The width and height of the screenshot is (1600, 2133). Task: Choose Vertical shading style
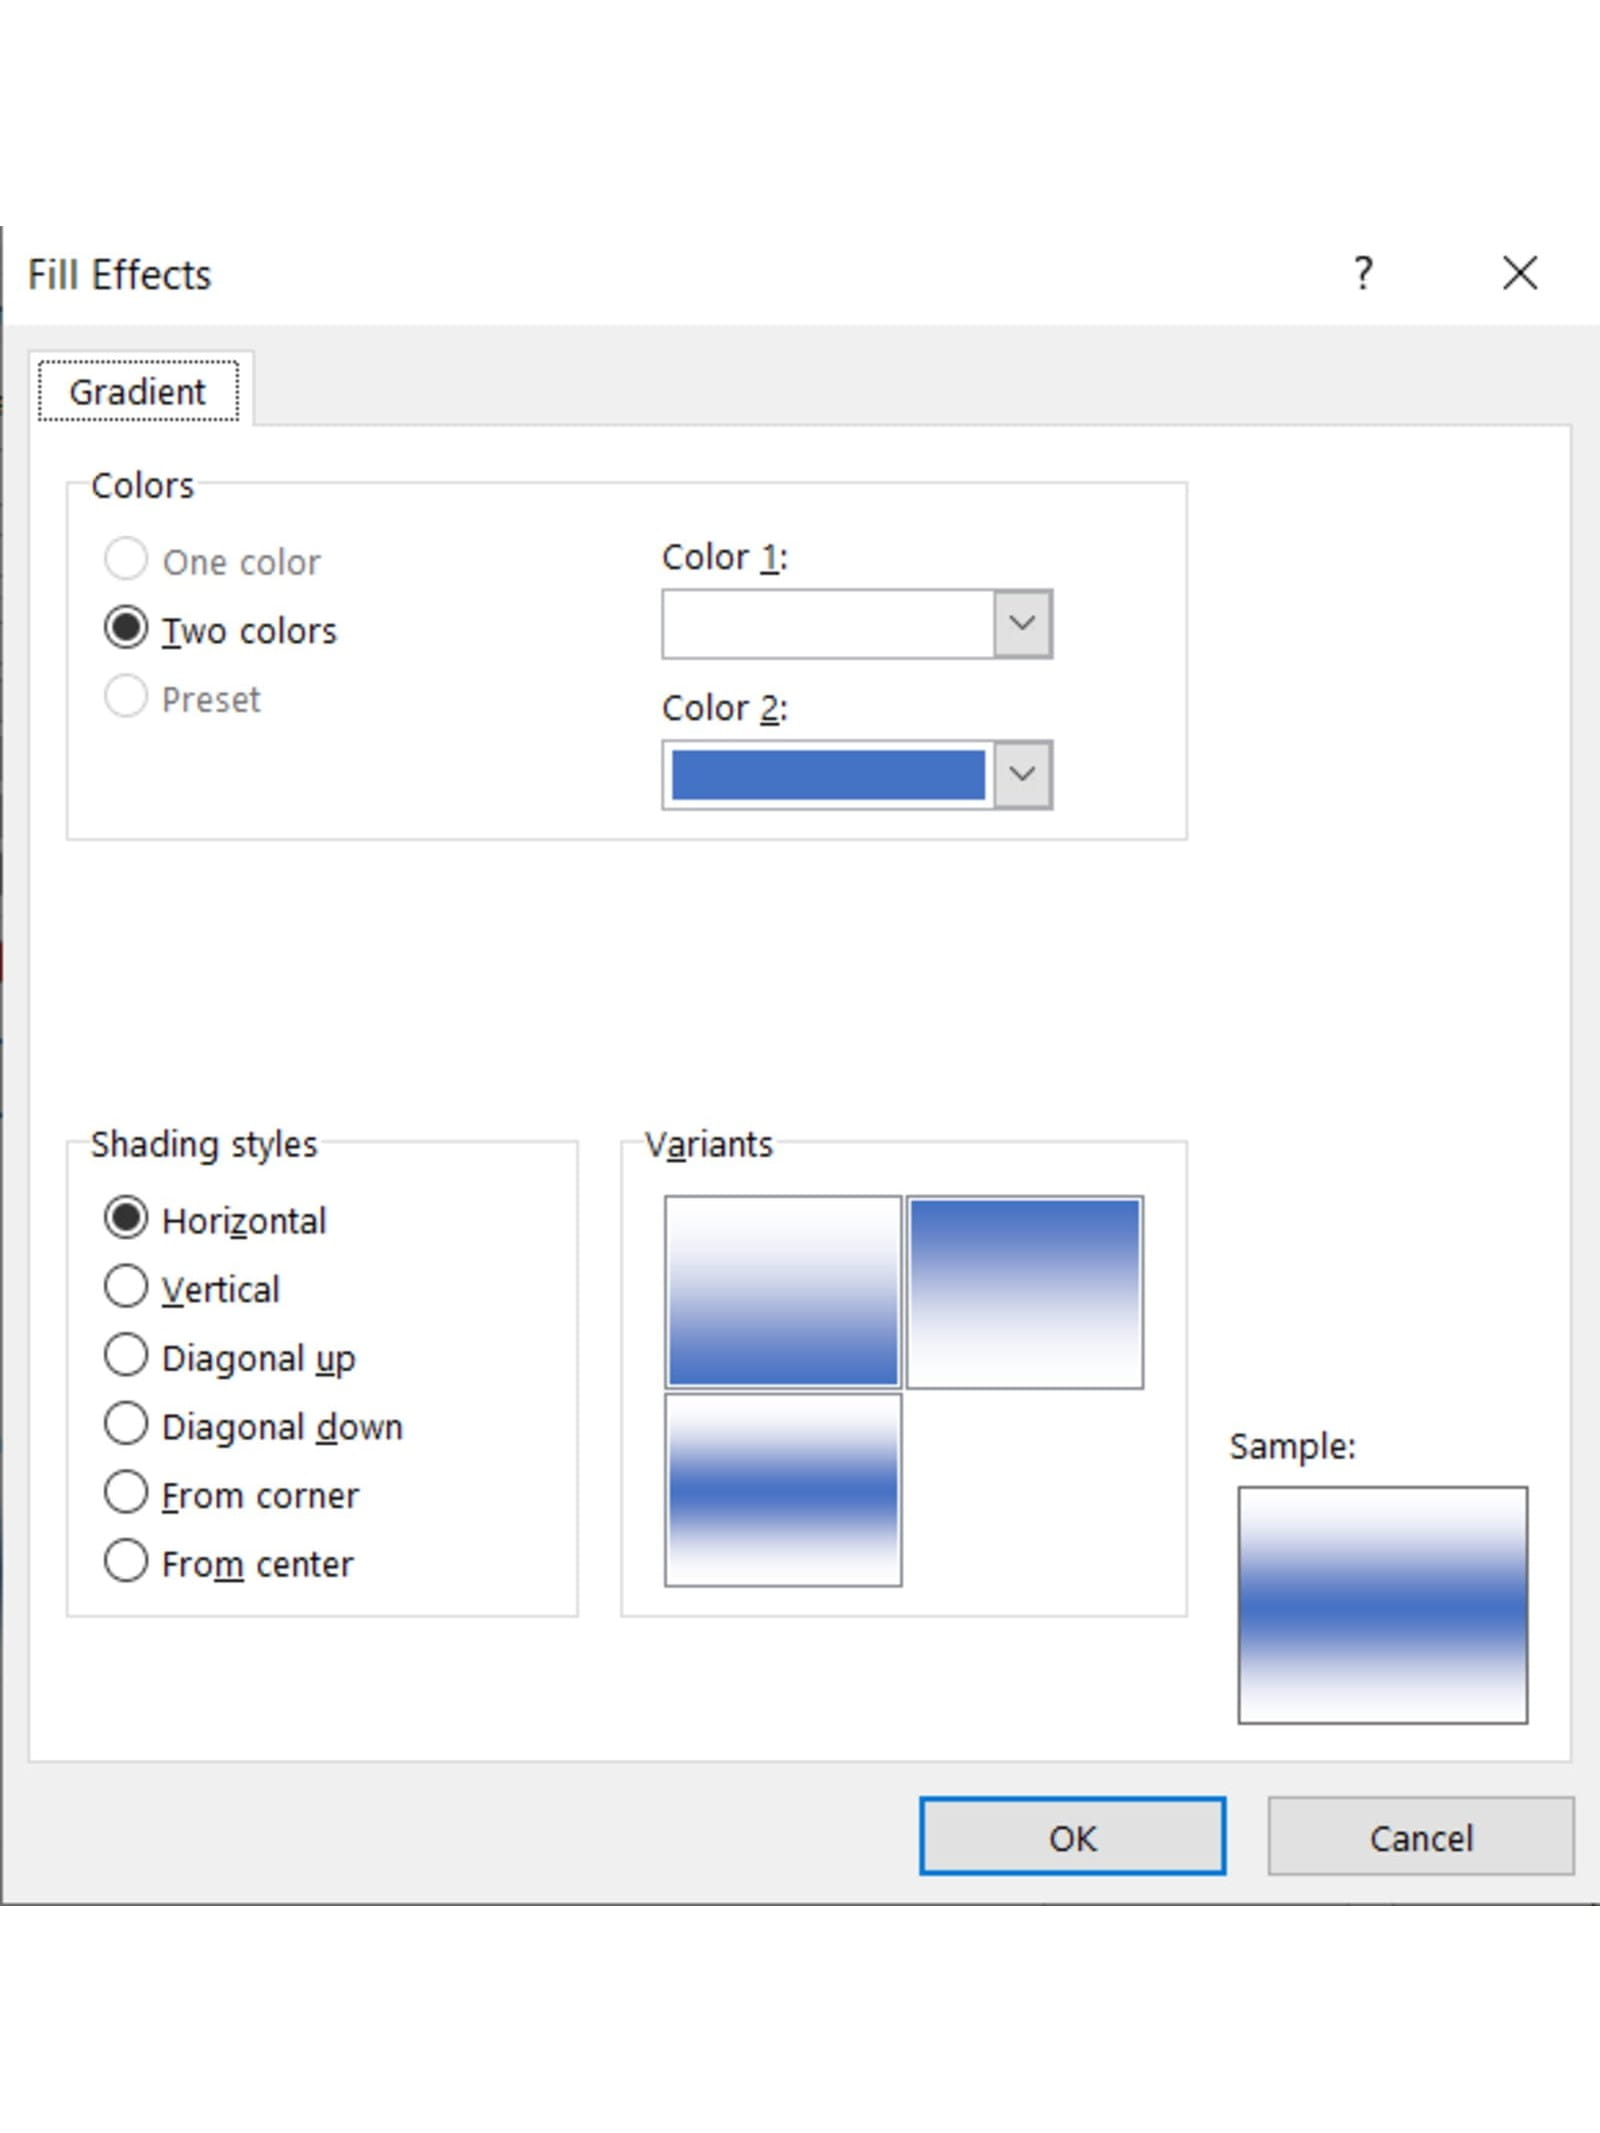point(126,1288)
